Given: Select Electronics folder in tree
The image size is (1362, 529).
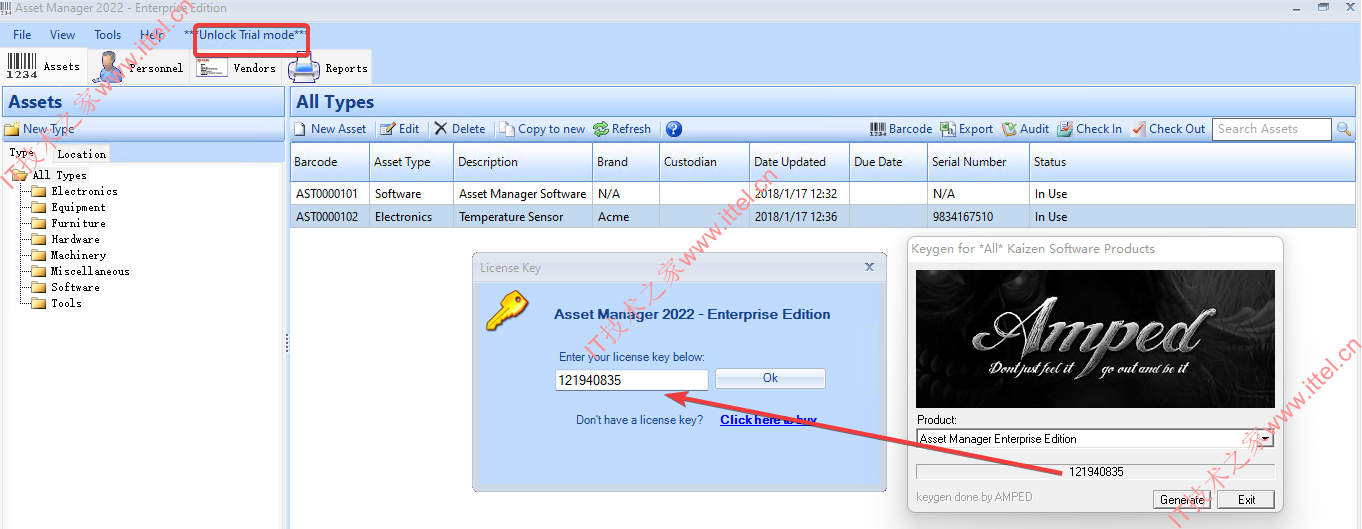Looking at the screenshot, I should pyautogui.click(x=84, y=191).
